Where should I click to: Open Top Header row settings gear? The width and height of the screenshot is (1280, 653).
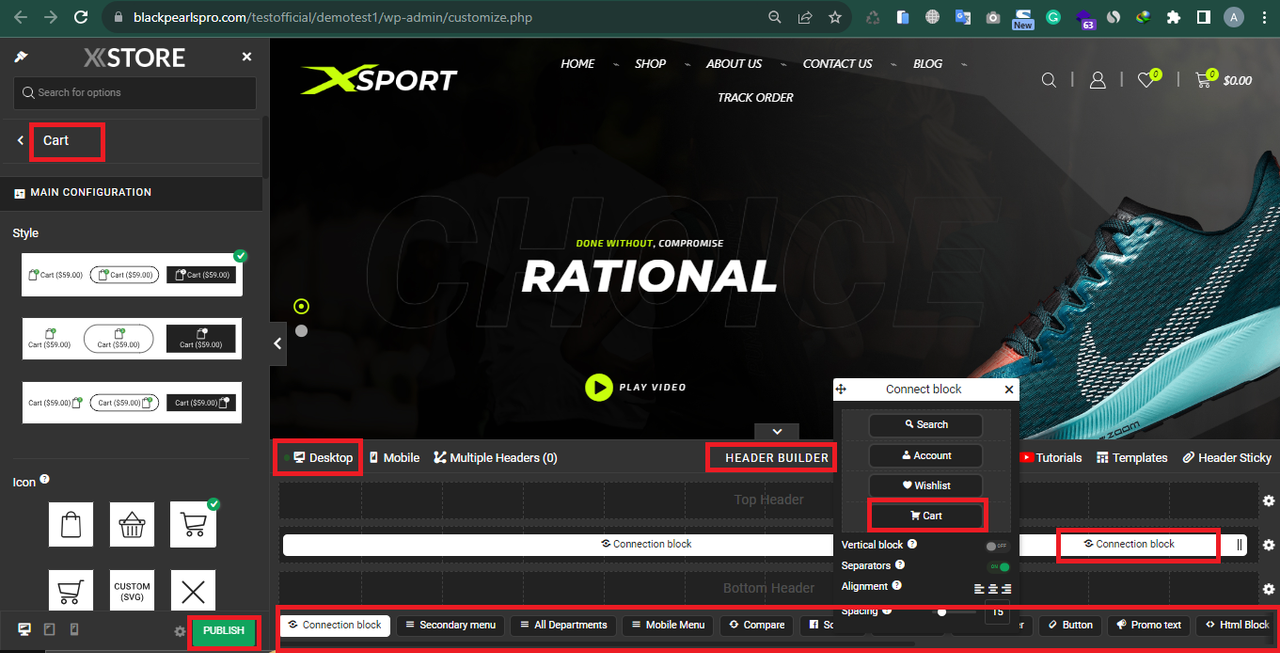pyautogui.click(x=1268, y=500)
